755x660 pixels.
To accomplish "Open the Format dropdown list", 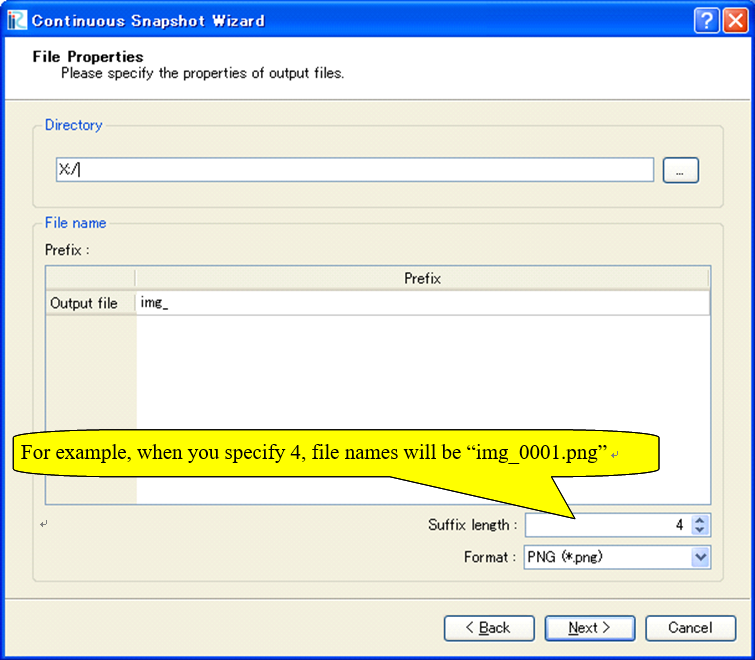I will [x=700, y=557].
